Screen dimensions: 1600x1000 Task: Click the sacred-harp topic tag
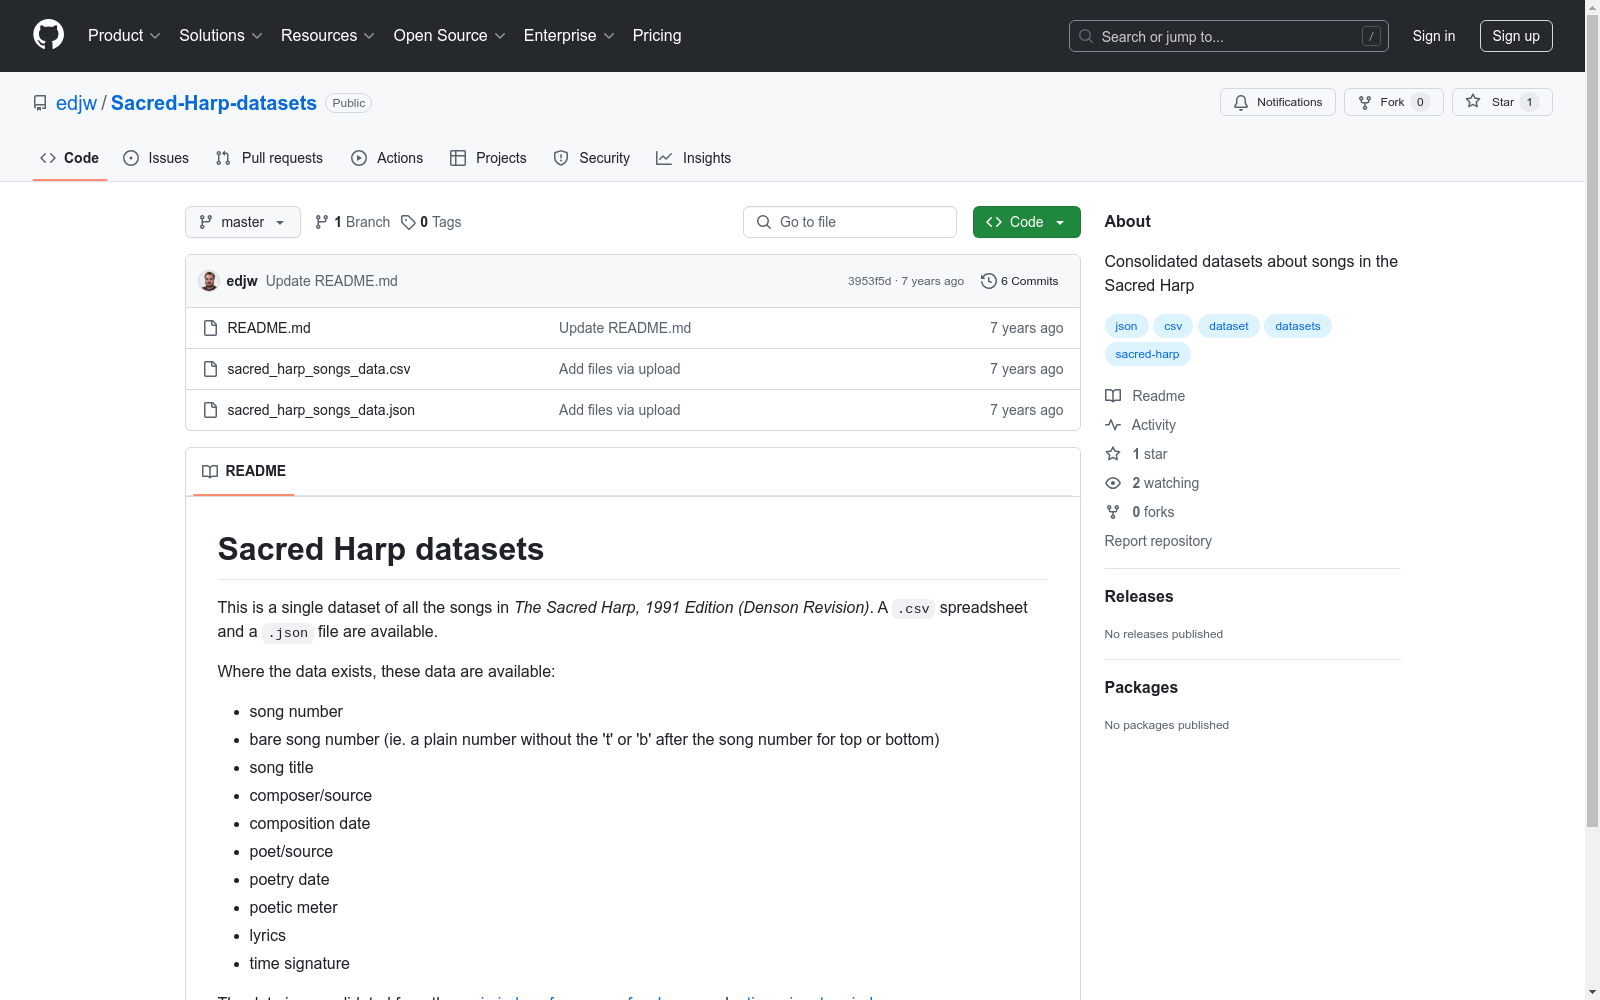(x=1147, y=354)
